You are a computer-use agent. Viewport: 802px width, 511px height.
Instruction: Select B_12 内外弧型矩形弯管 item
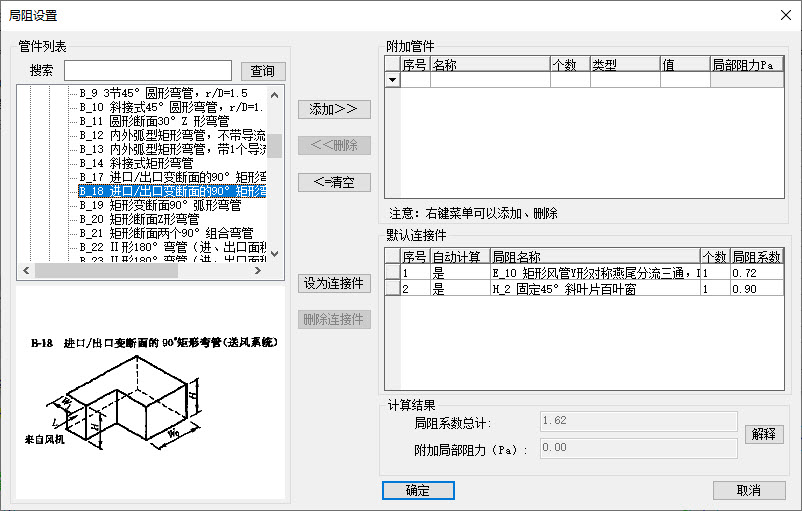click(172, 135)
